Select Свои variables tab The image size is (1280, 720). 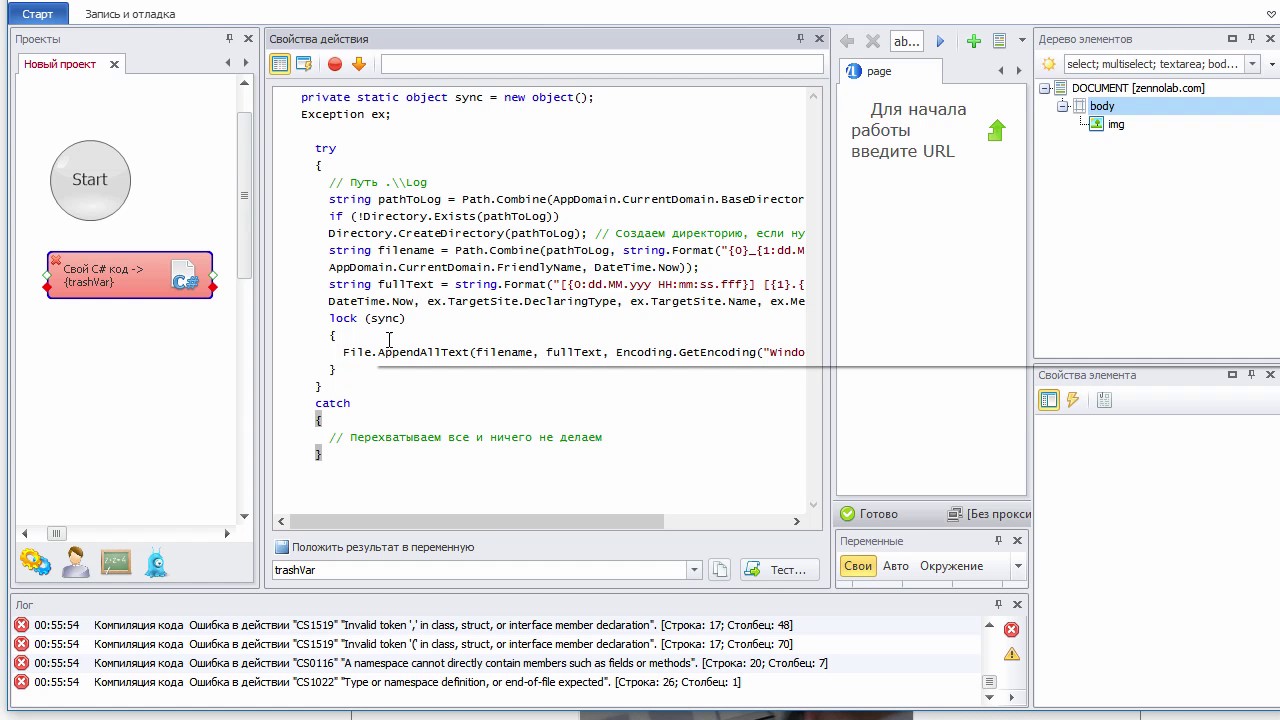(x=858, y=566)
